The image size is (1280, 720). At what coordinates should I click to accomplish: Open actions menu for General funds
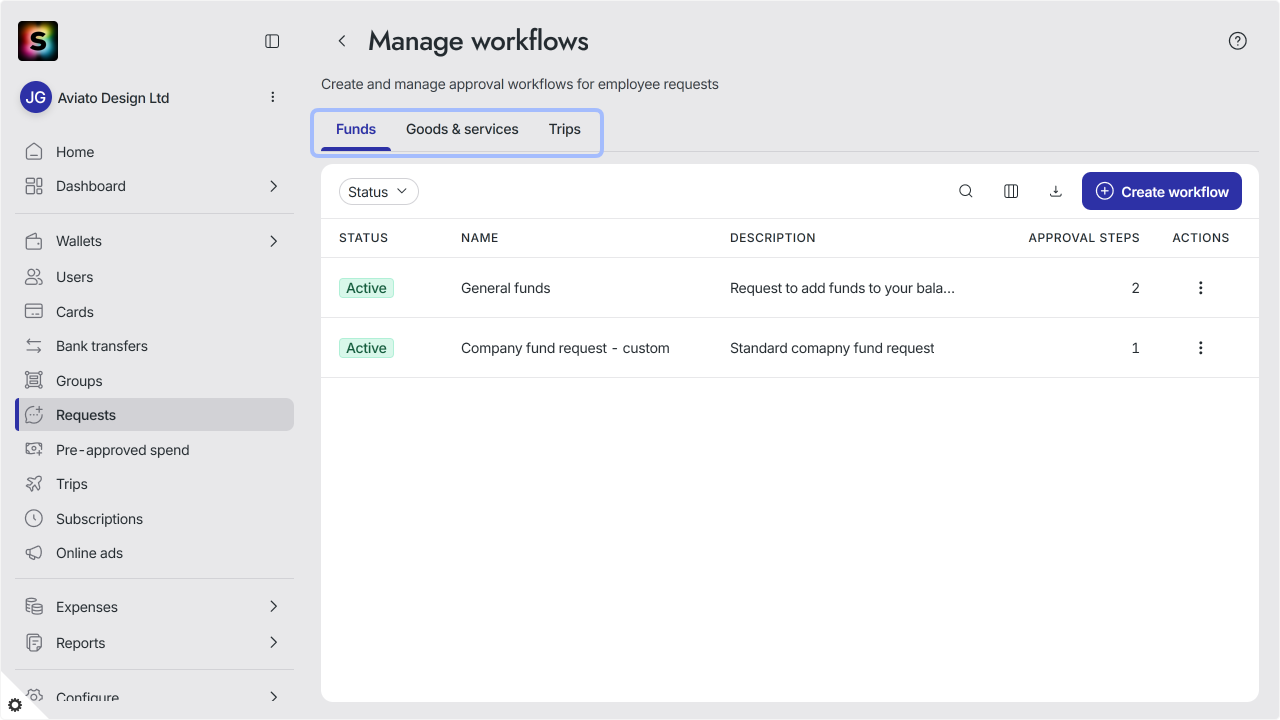click(x=1201, y=288)
